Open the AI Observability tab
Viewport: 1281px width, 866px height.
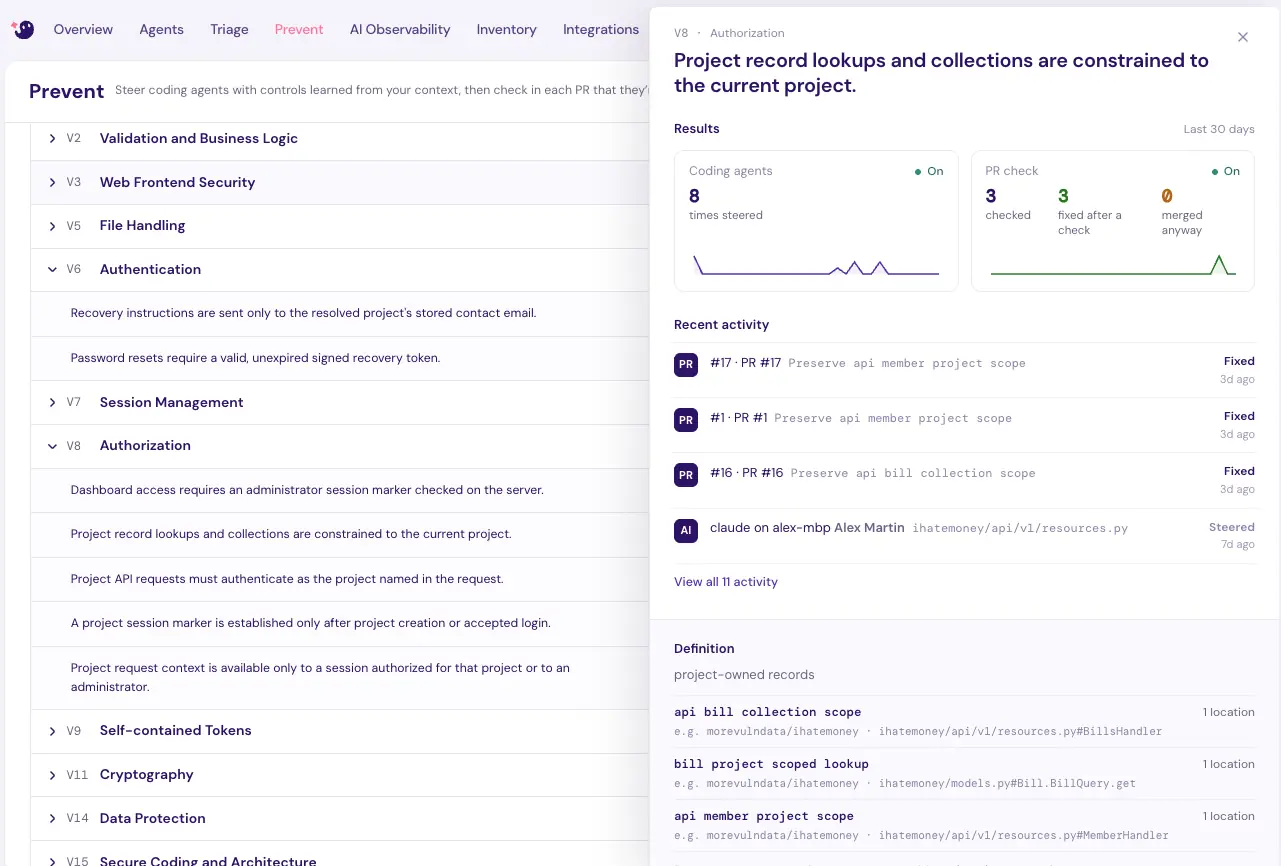400,29
